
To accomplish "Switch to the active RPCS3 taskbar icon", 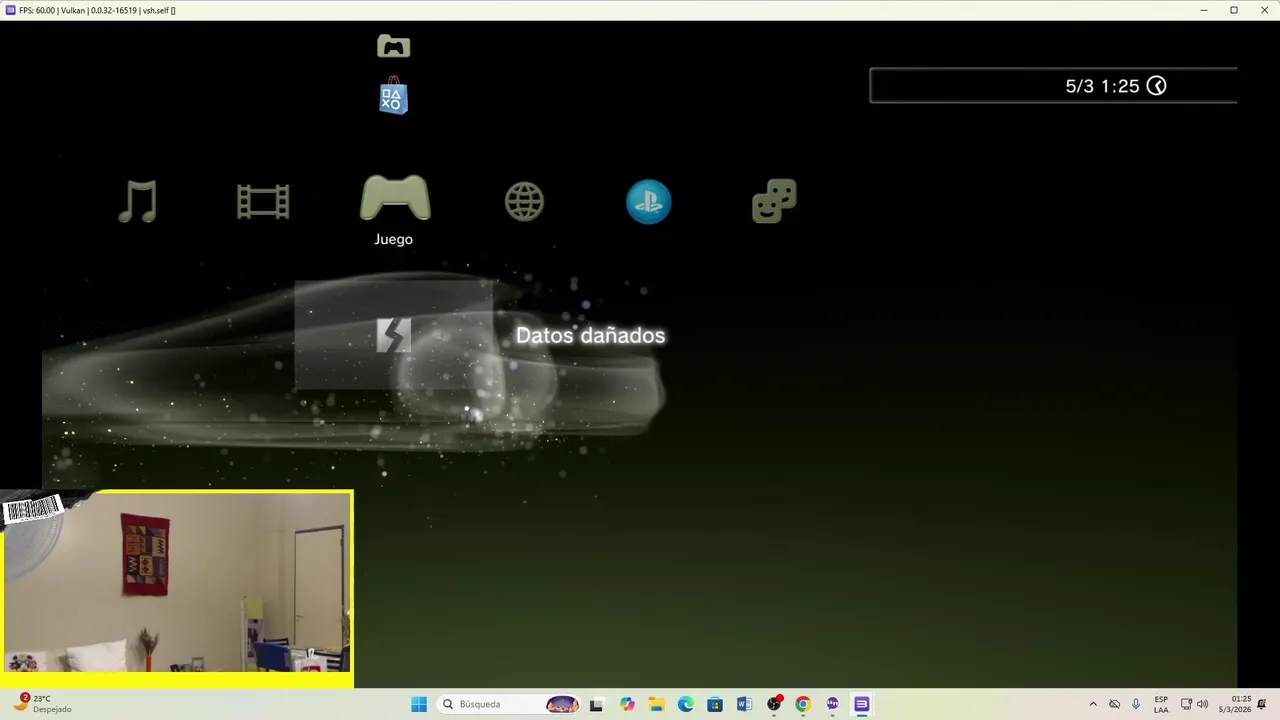I will pos(861,704).
